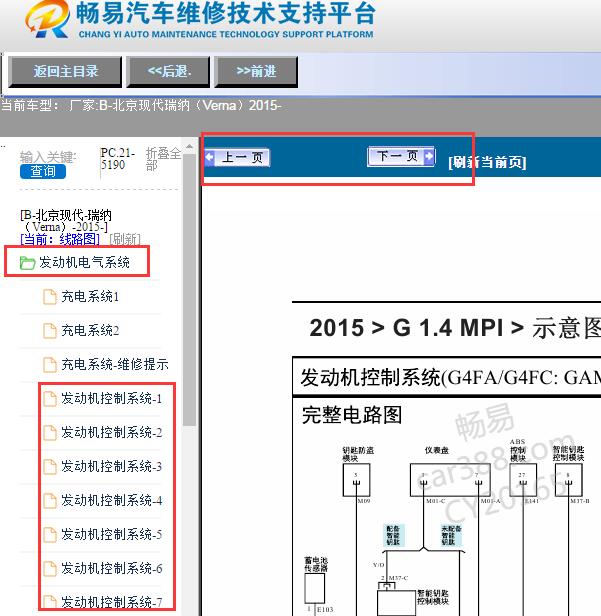Go back with the <<后退 button
The height and width of the screenshot is (616, 601).
pos(168,72)
